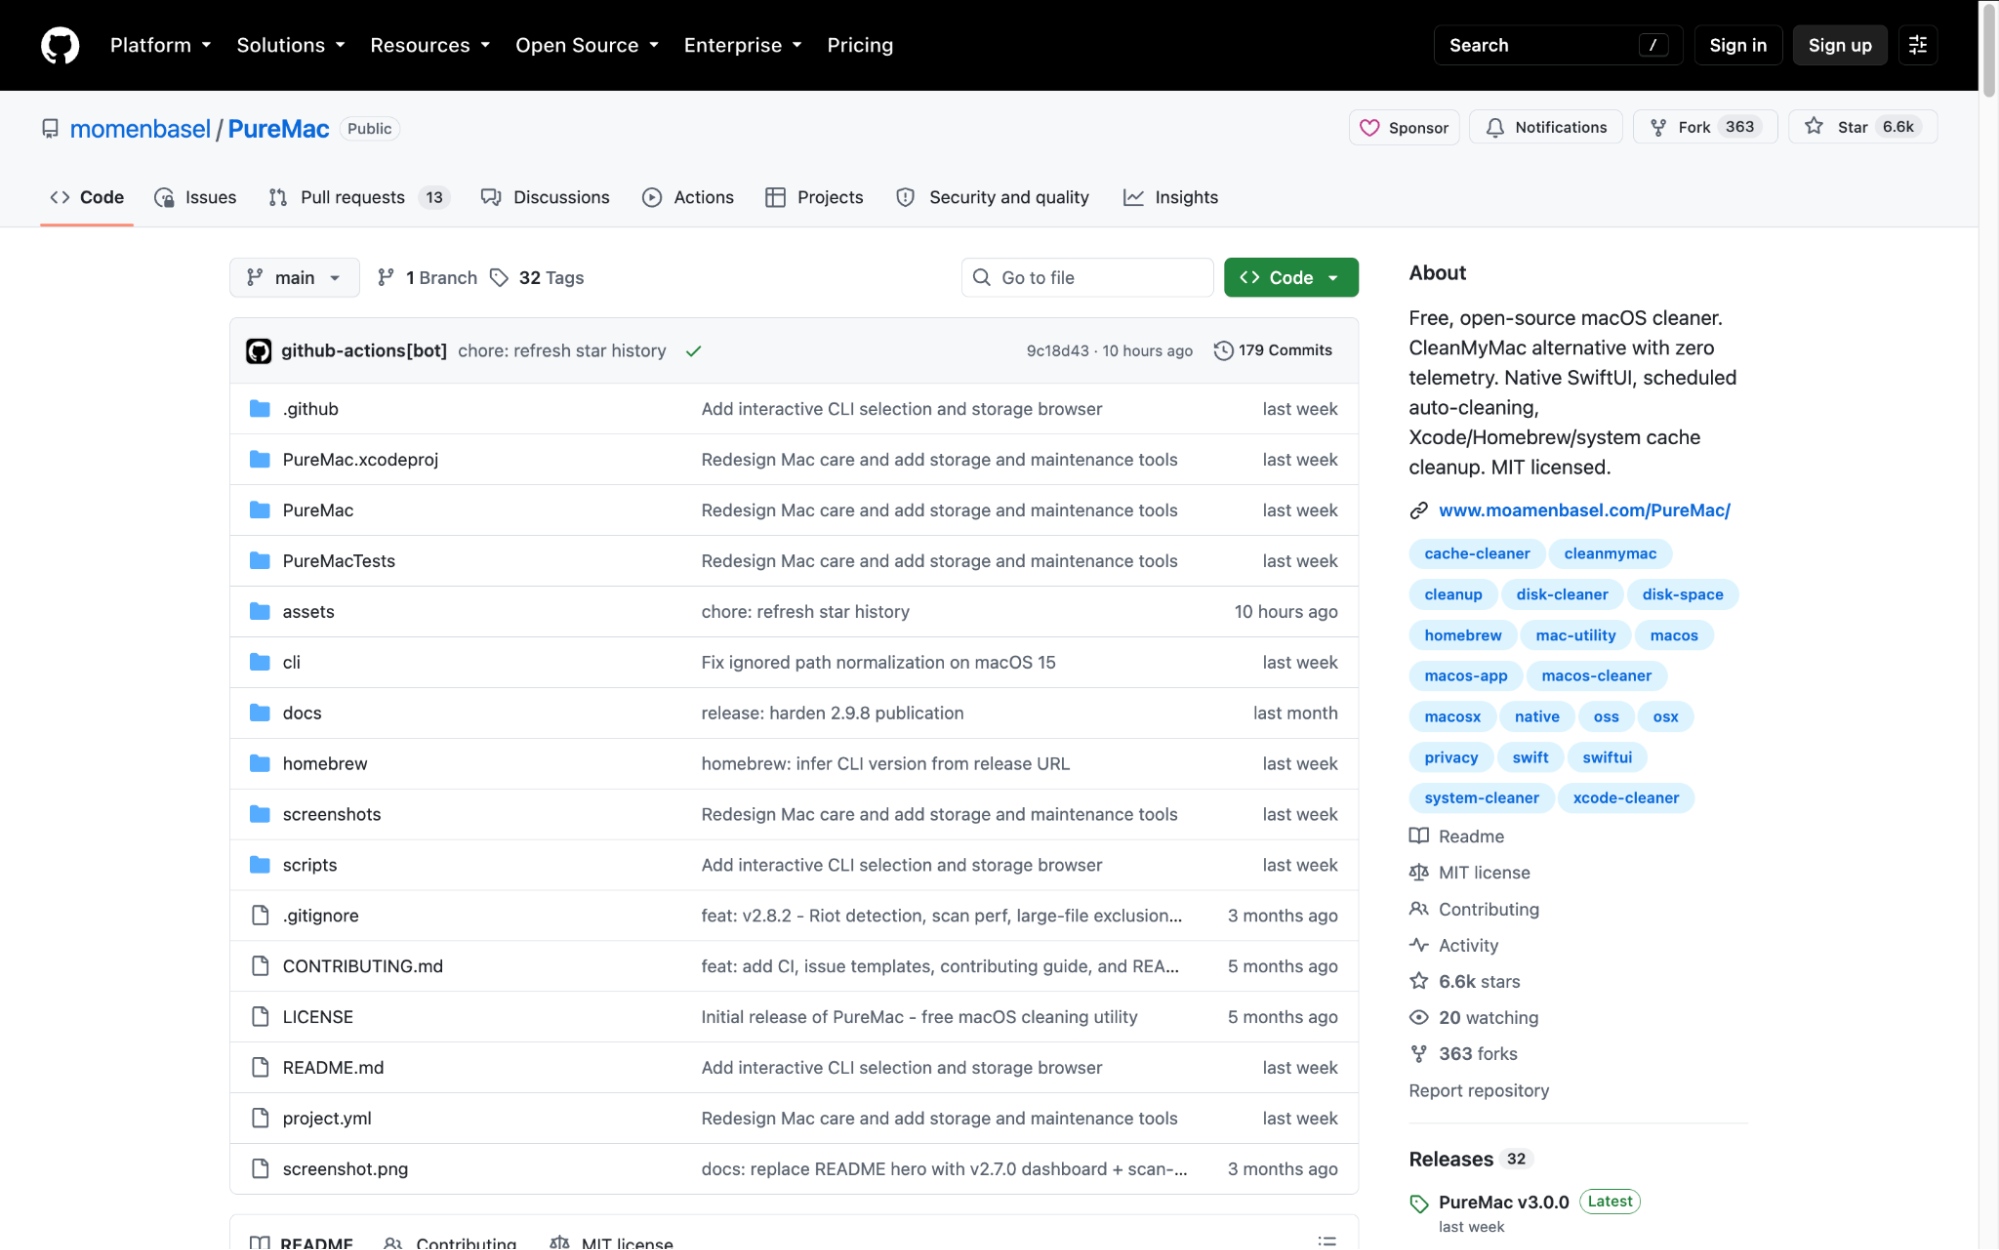
Task: Click Report repository
Action: pos(1478,1090)
